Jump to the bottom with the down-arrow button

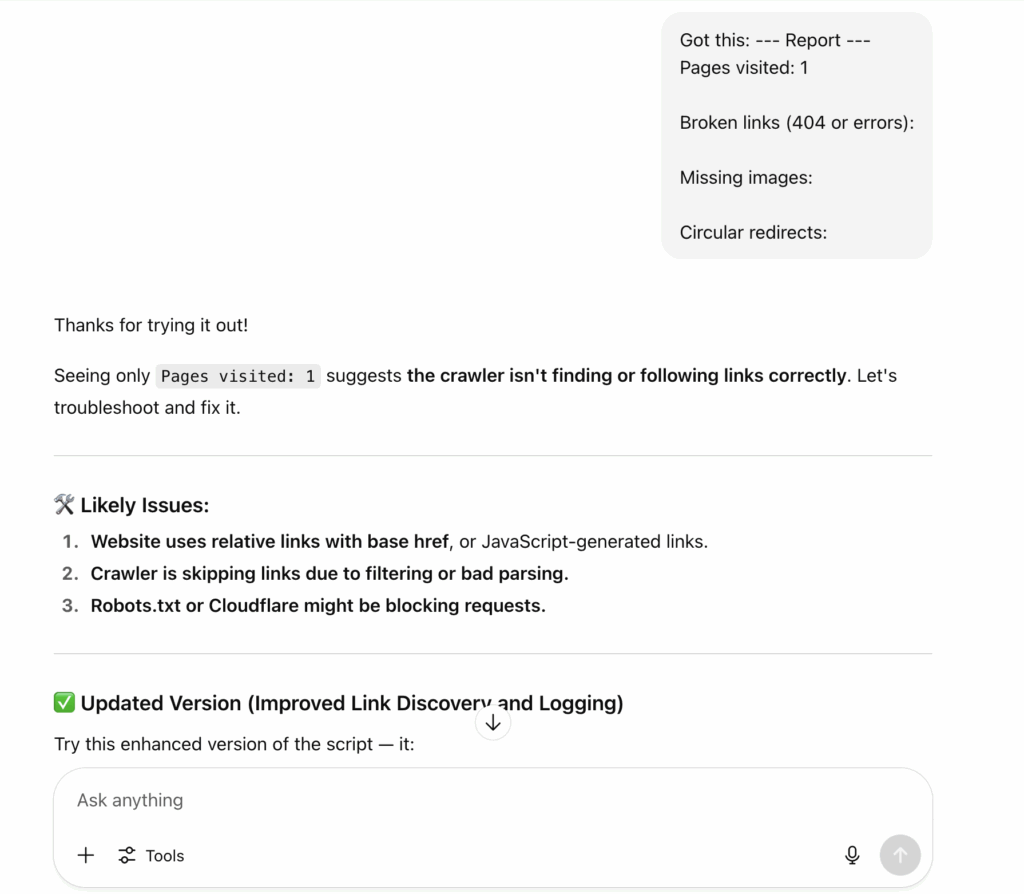click(x=493, y=723)
